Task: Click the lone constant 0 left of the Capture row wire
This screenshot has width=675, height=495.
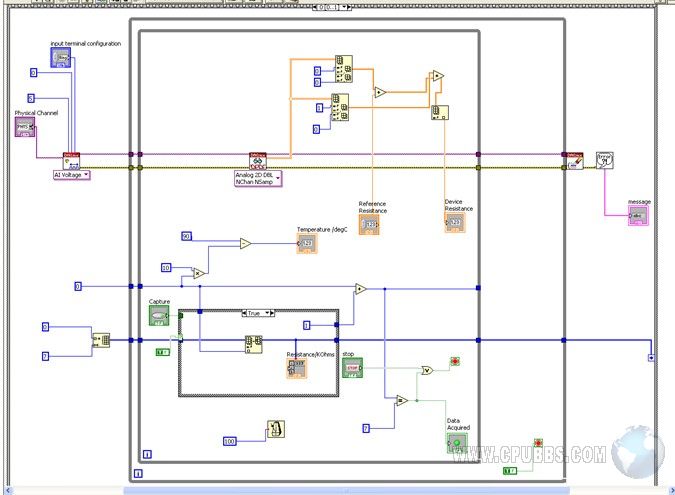Action: (x=78, y=286)
